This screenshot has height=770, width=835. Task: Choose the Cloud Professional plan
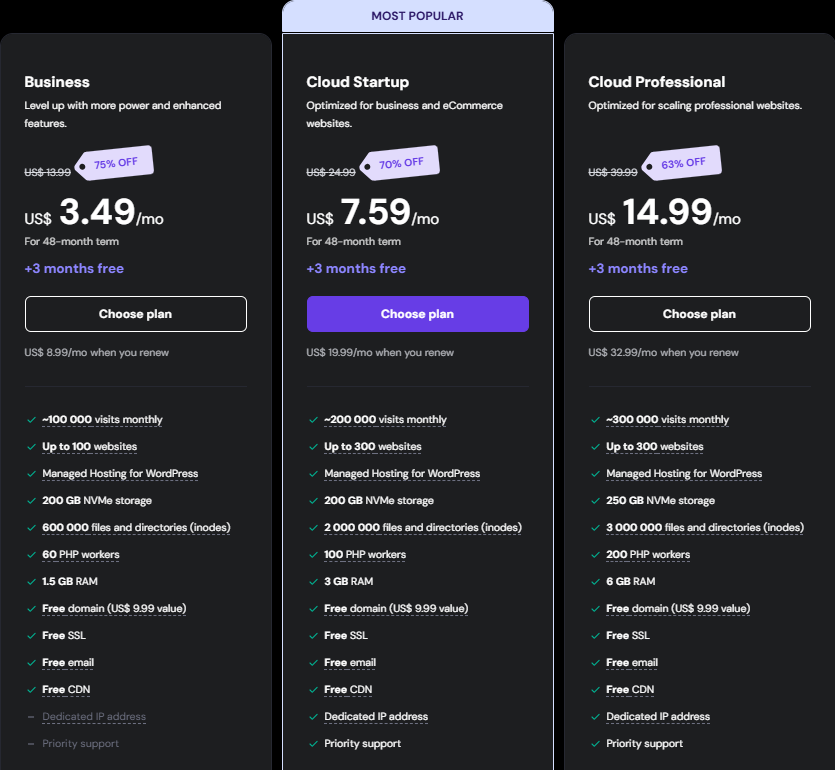(699, 314)
